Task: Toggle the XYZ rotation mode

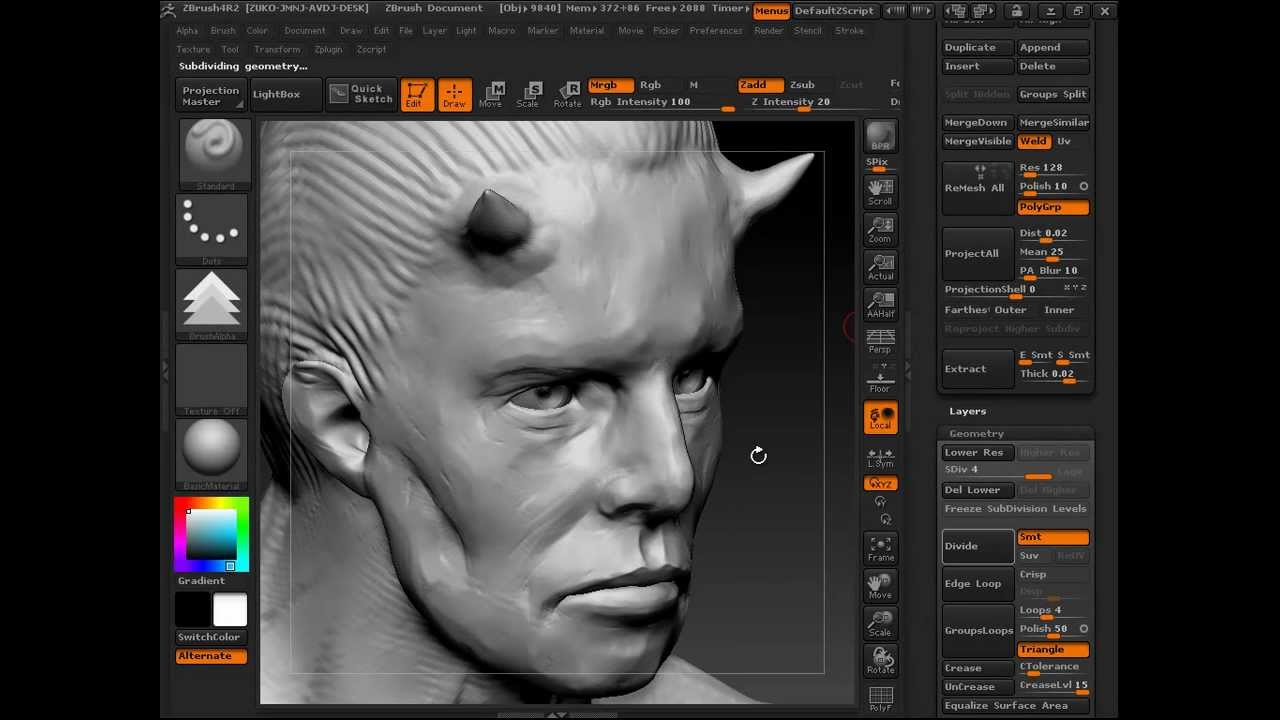Action: tap(881, 484)
